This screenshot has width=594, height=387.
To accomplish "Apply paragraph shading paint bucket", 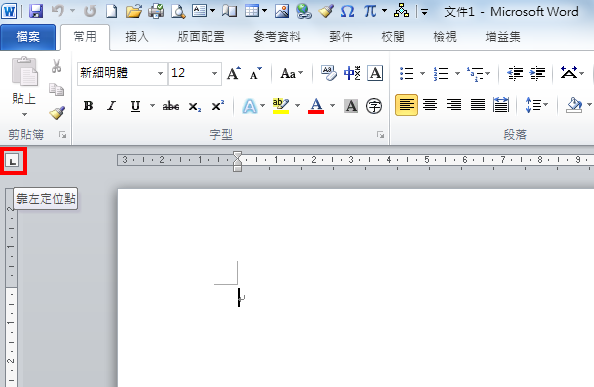I will 574,105.
